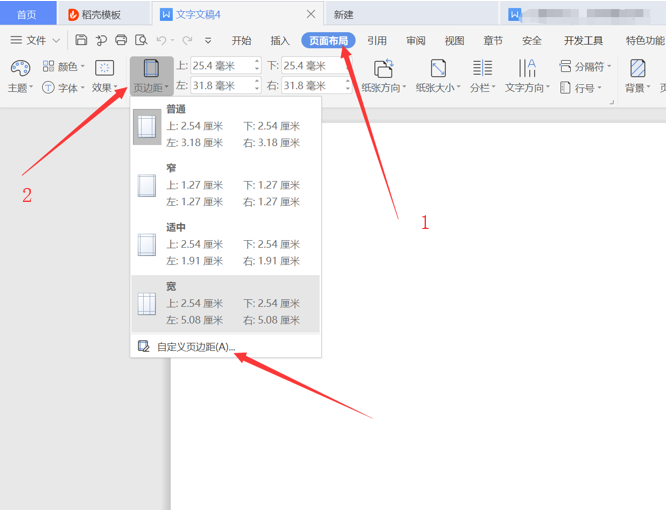The width and height of the screenshot is (666, 512).
Task: Expand the Undo history dropdown arrow
Action: pos(172,41)
